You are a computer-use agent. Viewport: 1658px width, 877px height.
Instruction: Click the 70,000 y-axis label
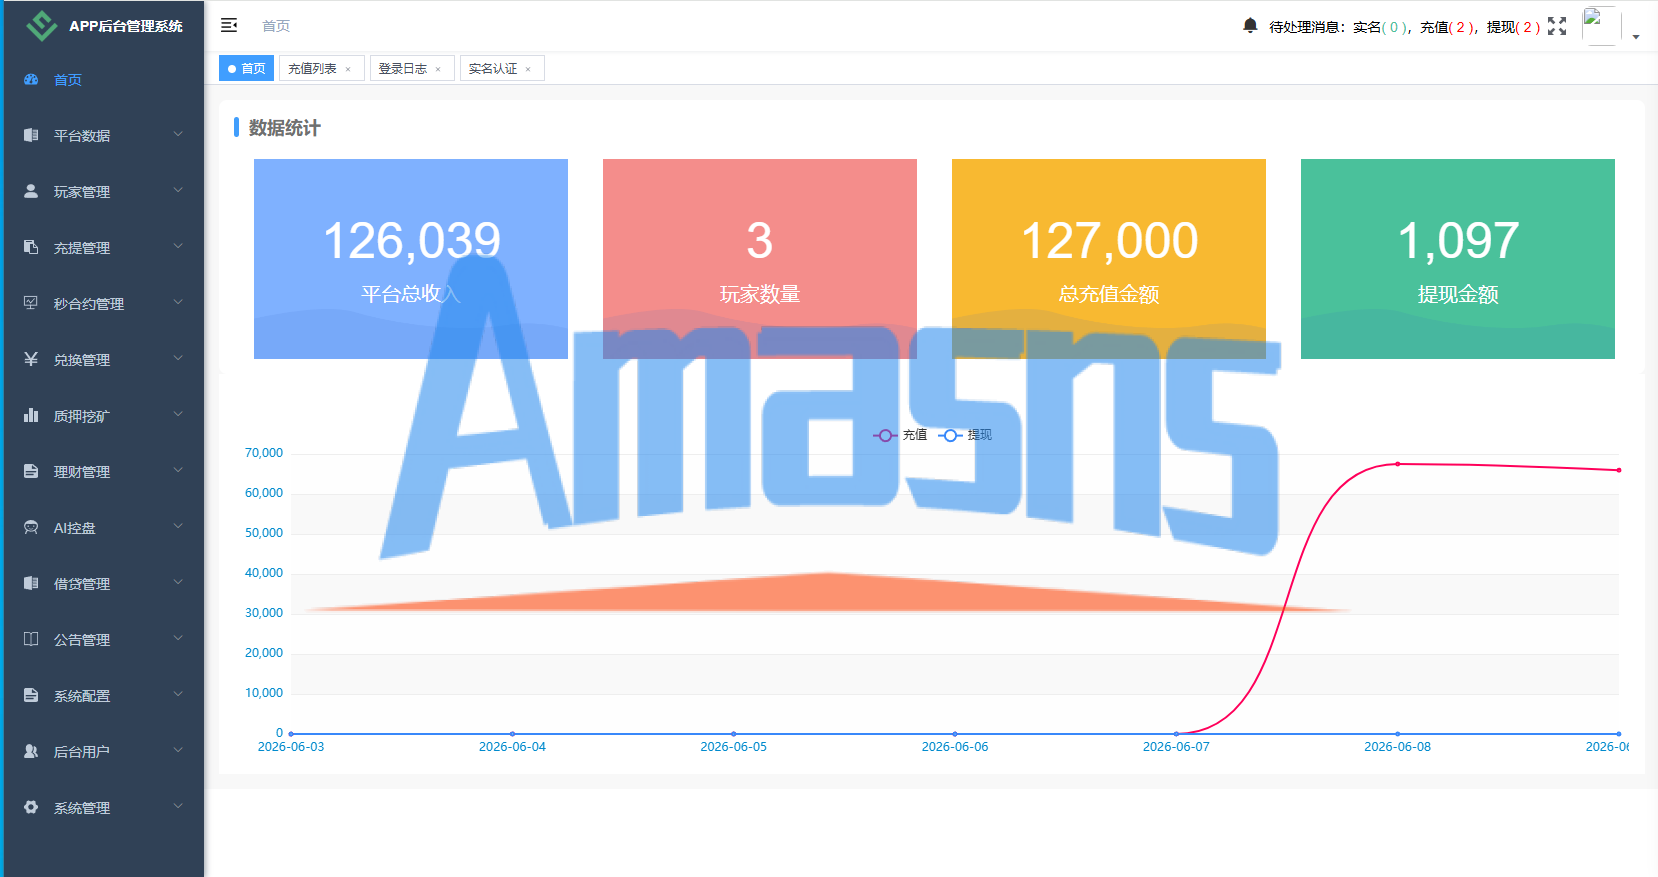click(x=264, y=453)
